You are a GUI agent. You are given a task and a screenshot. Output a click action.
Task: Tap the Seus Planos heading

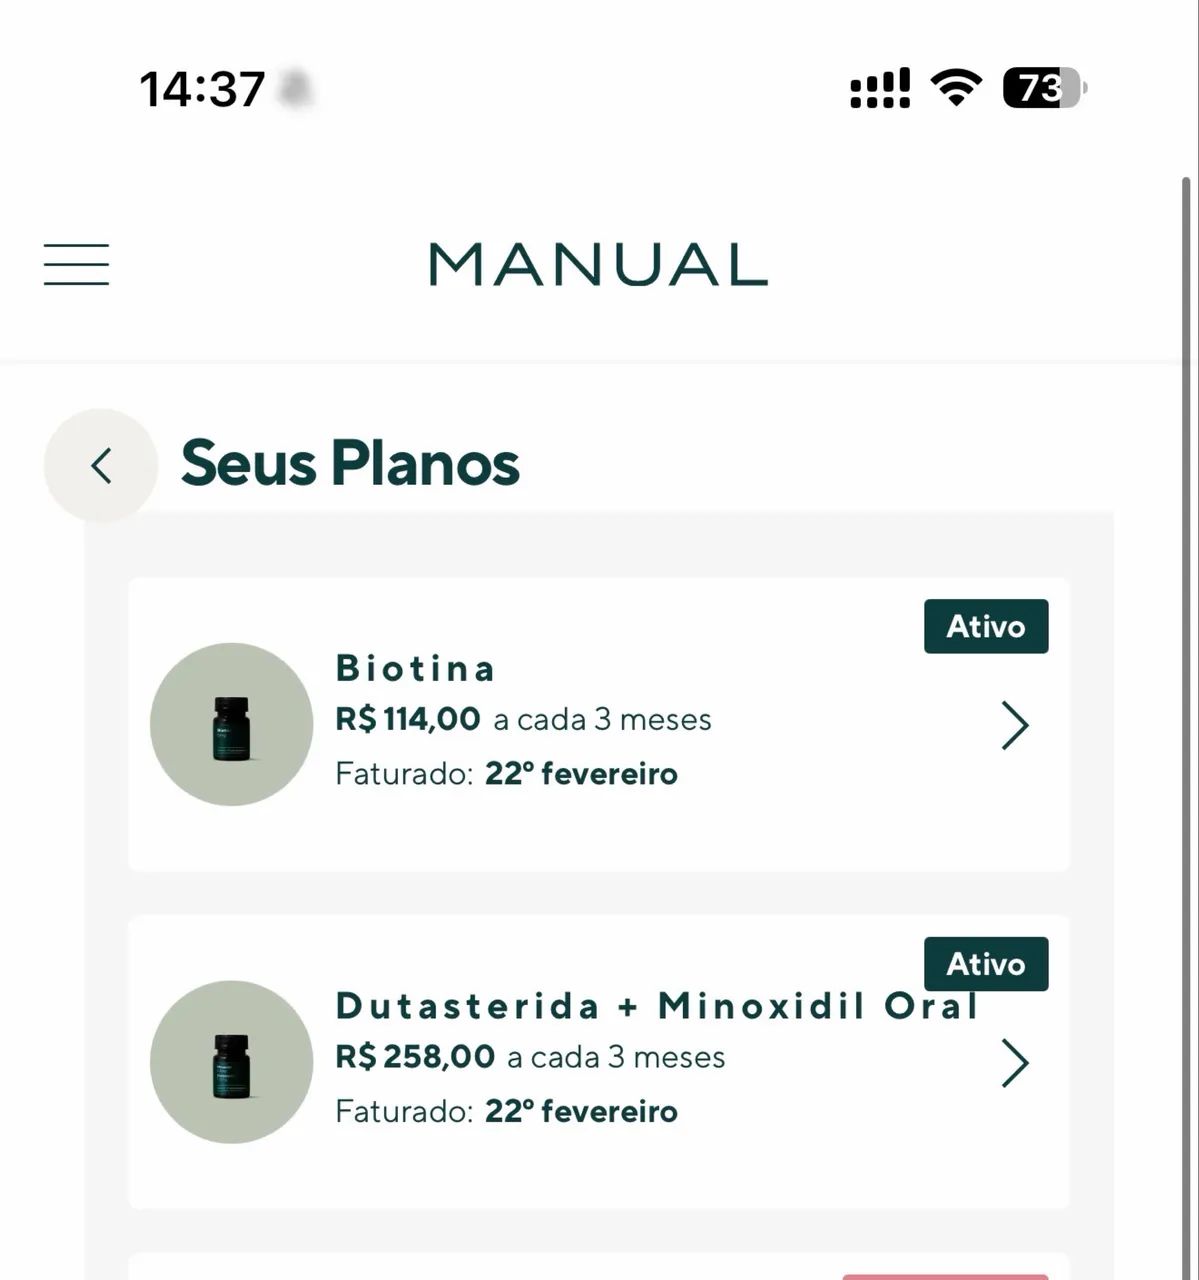coord(350,464)
